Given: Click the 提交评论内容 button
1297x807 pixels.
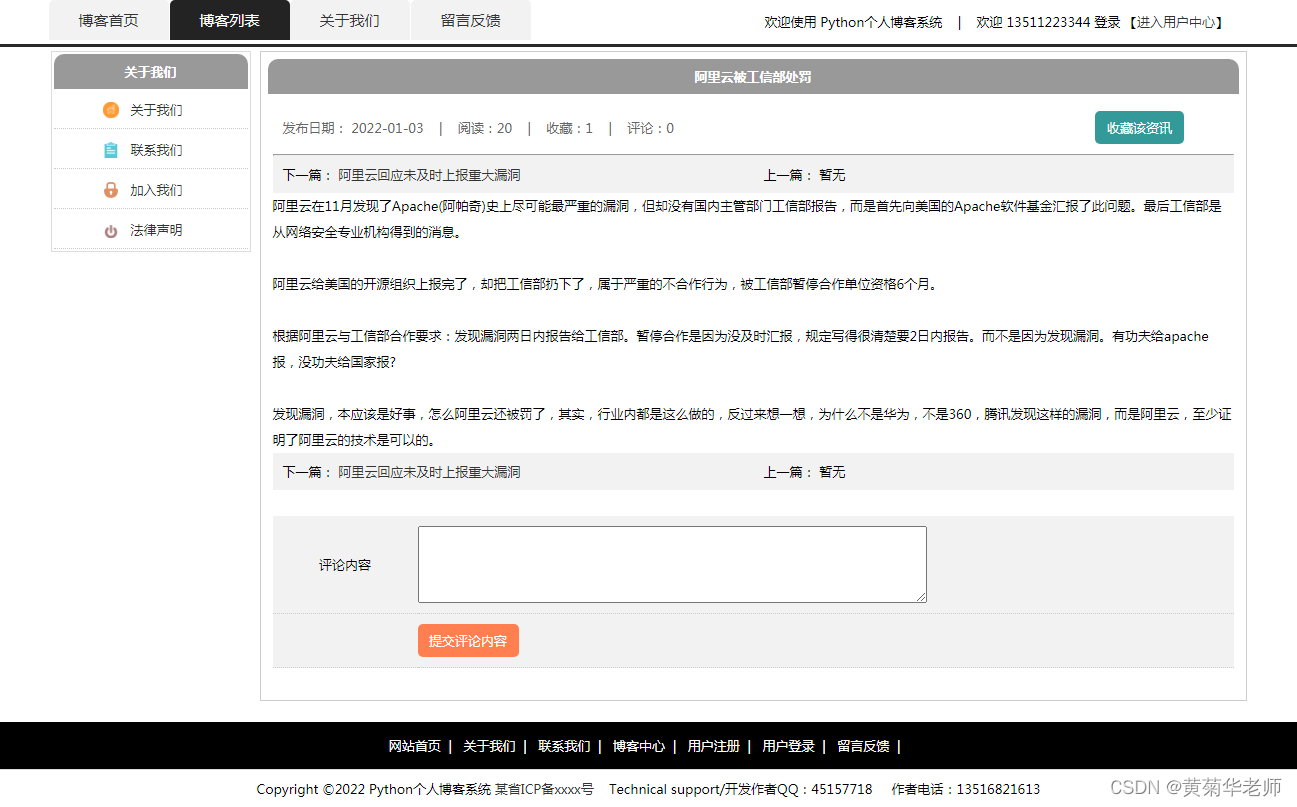Looking at the screenshot, I should 468,641.
